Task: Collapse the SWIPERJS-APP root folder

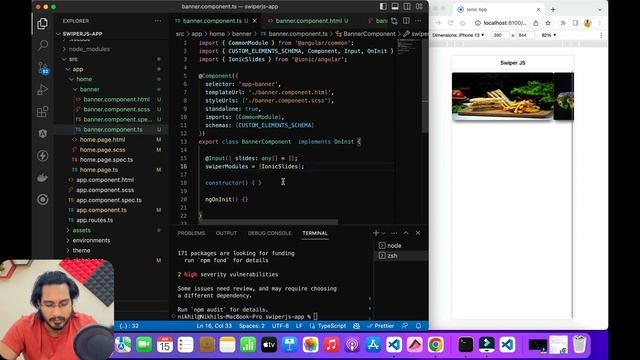Action: tap(110, 34)
